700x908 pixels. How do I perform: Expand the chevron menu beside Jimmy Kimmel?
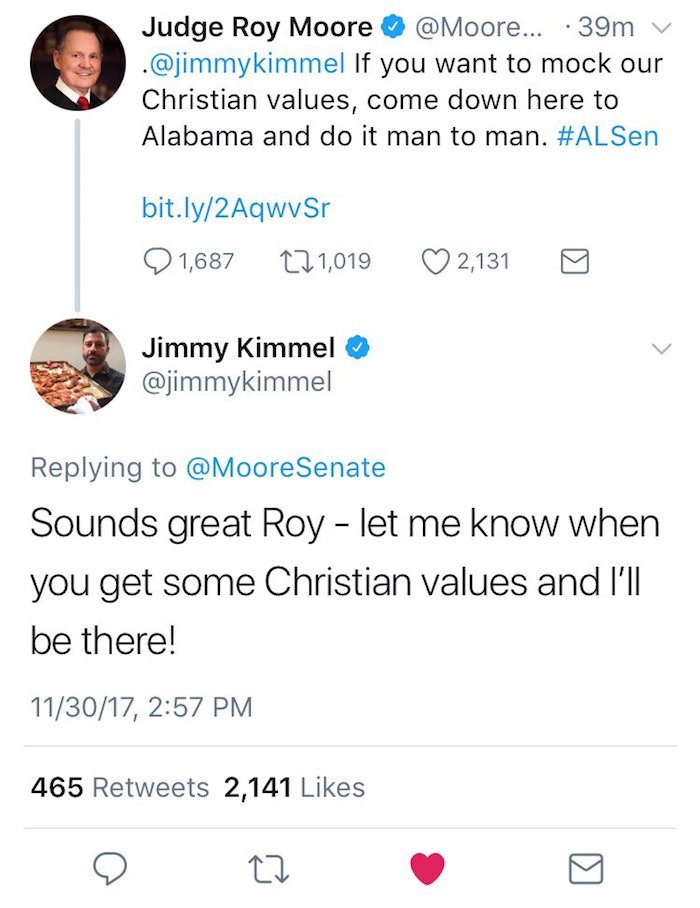pyautogui.click(x=661, y=348)
